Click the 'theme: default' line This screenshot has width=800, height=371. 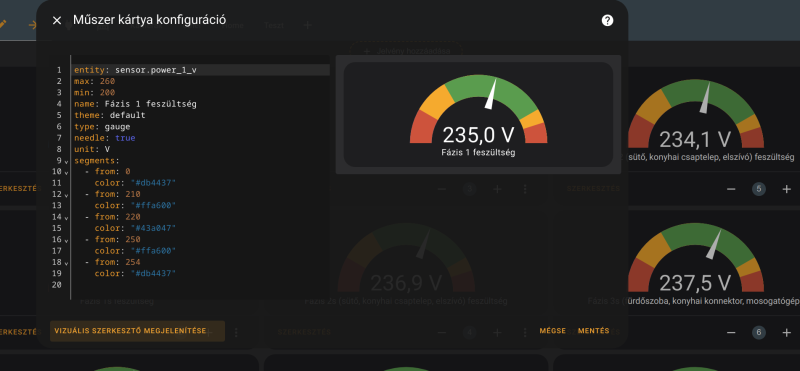[110, 115]
